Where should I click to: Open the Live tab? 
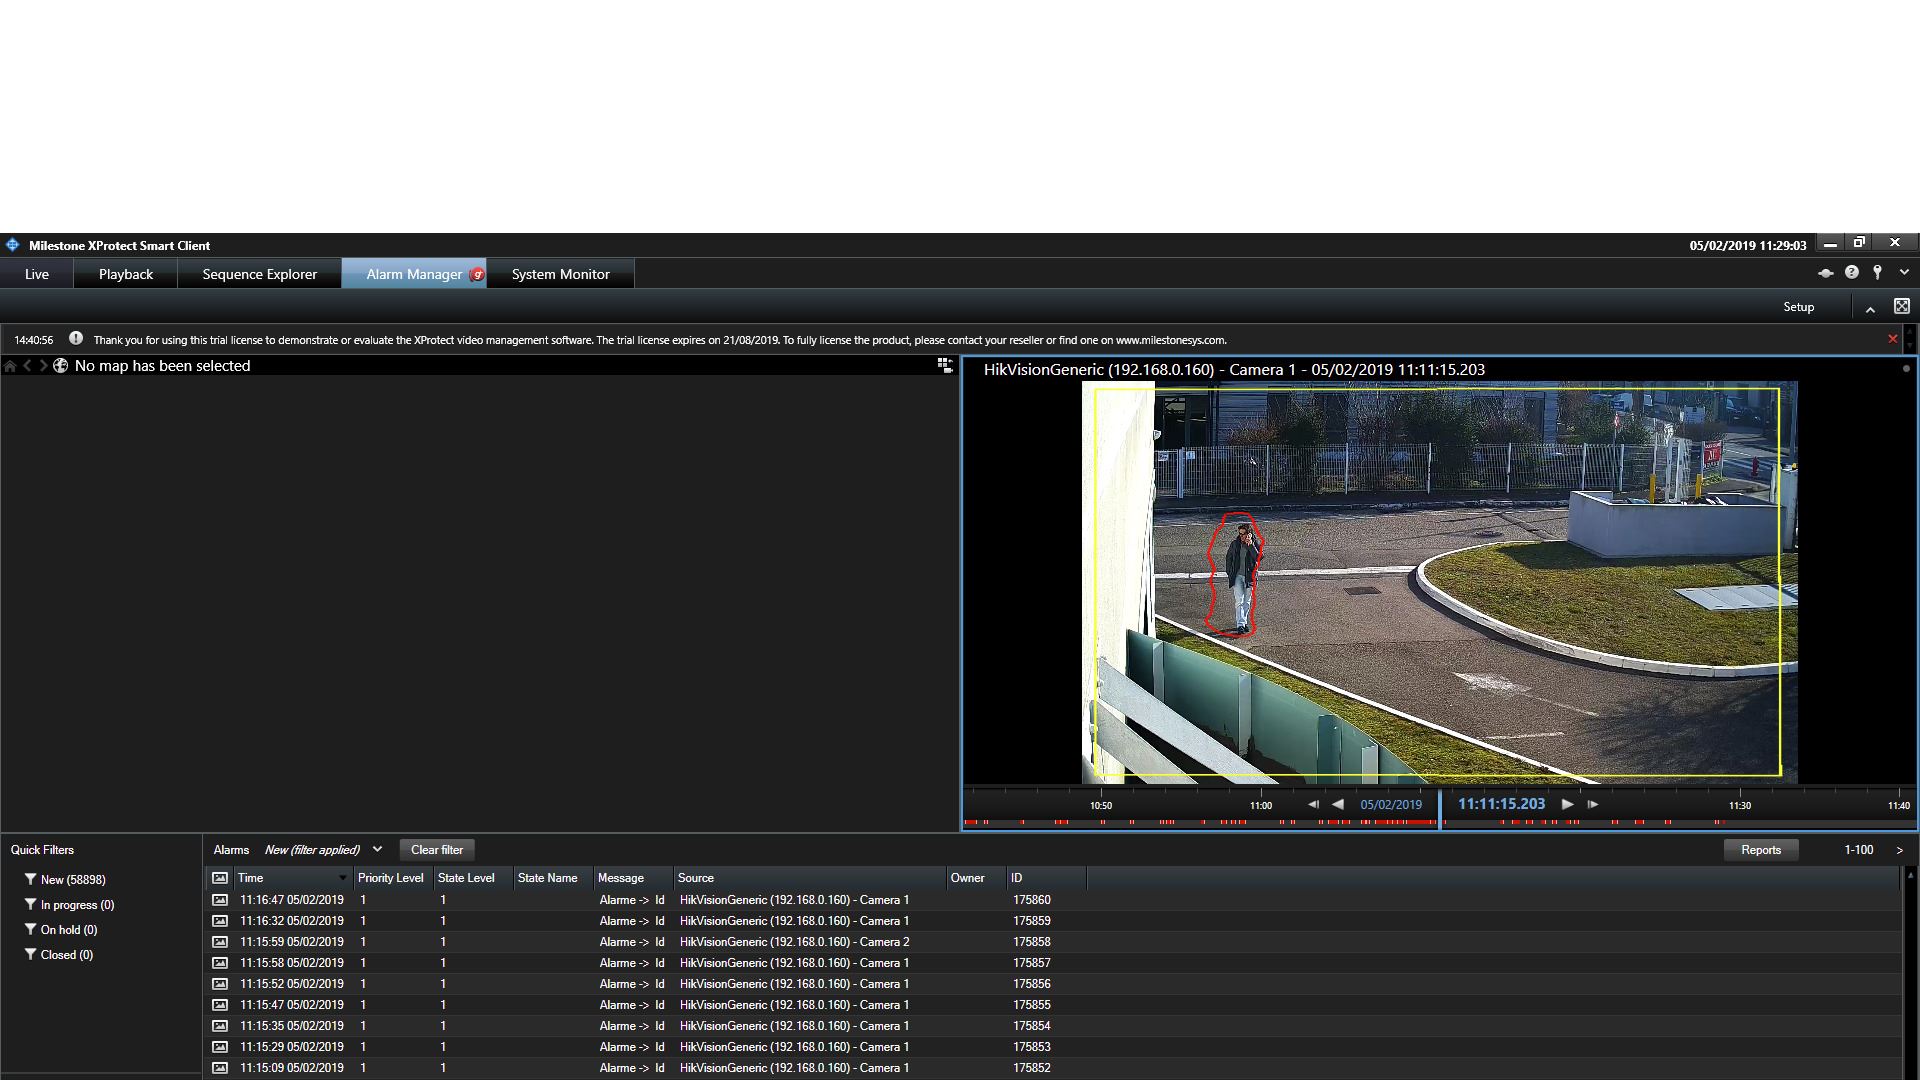point(37,274)
